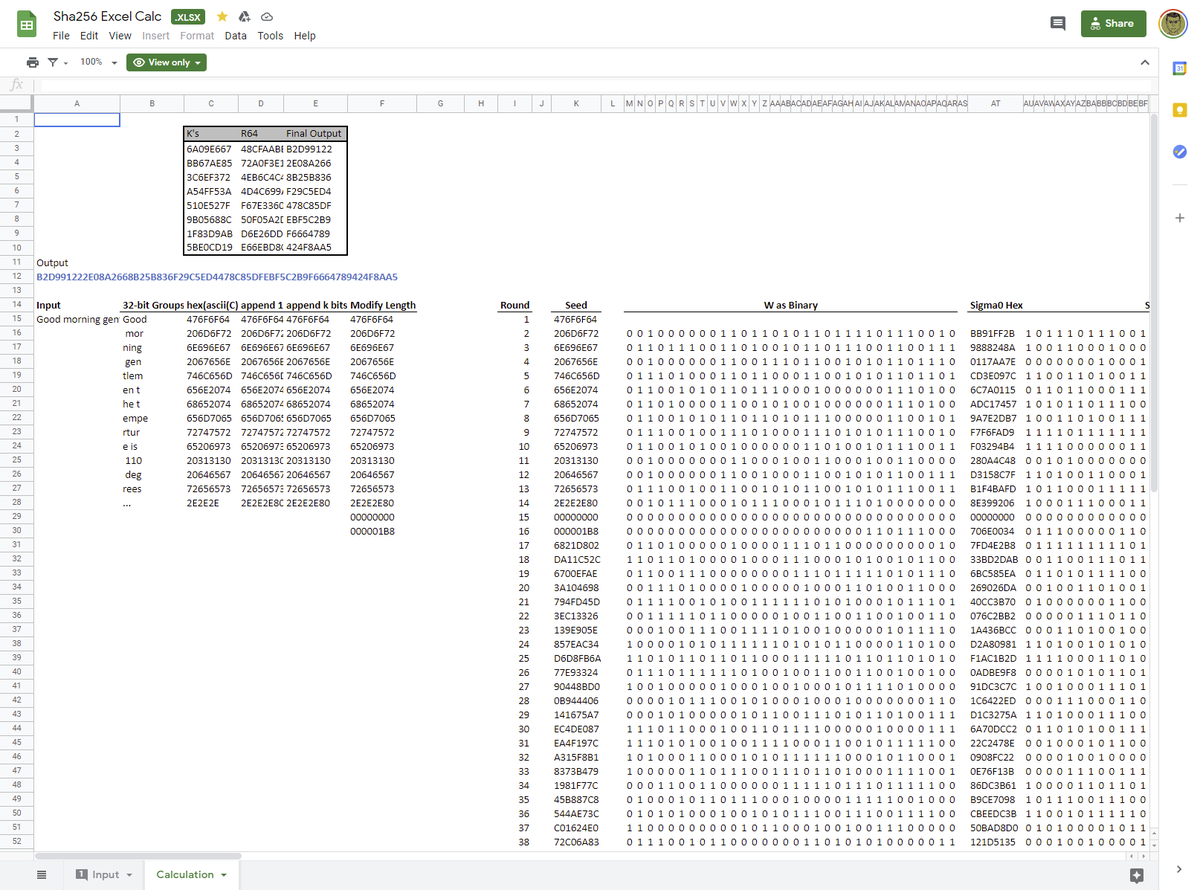Select column F header
Image resolution: width=1200 pixels, height=890 pixels.
coord(382,103)
